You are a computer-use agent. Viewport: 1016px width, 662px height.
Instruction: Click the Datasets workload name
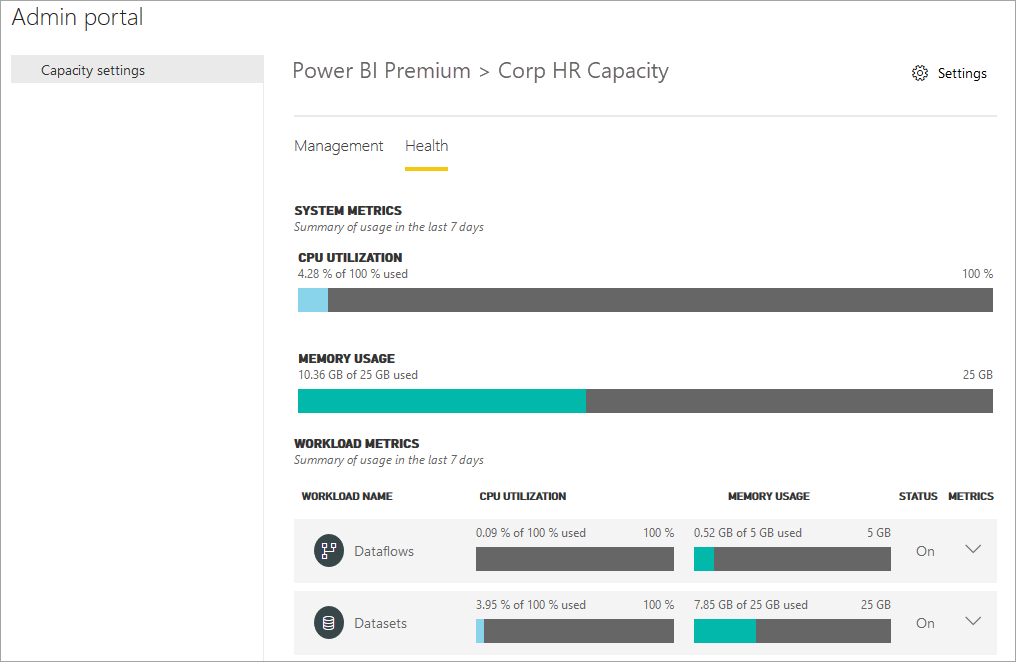(380, 623)
